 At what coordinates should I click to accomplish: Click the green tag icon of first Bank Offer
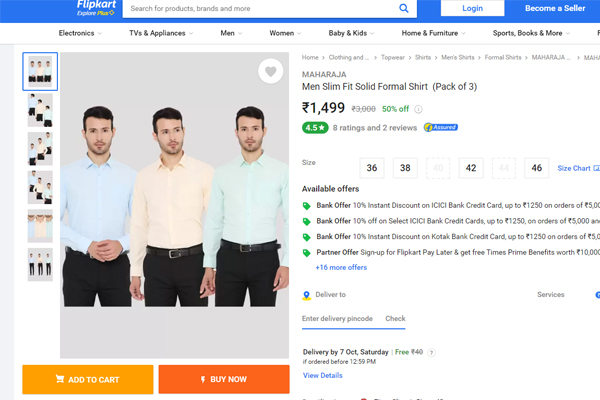pos(307,206)
